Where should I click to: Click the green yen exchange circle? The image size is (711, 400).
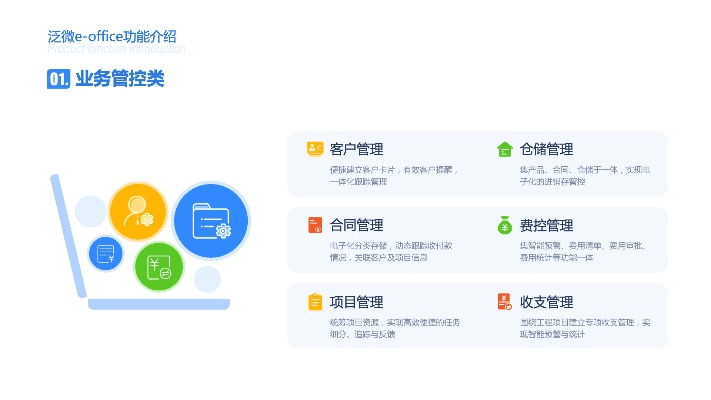(159, 267)
